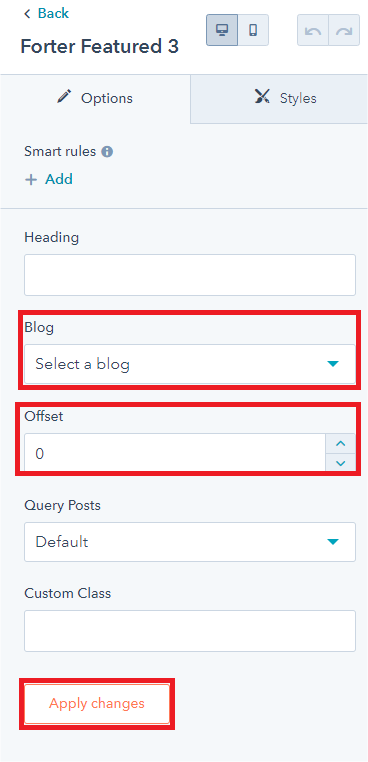Decrease Offset with down arrow
368x762 pixels.
(x=341, y=463)
